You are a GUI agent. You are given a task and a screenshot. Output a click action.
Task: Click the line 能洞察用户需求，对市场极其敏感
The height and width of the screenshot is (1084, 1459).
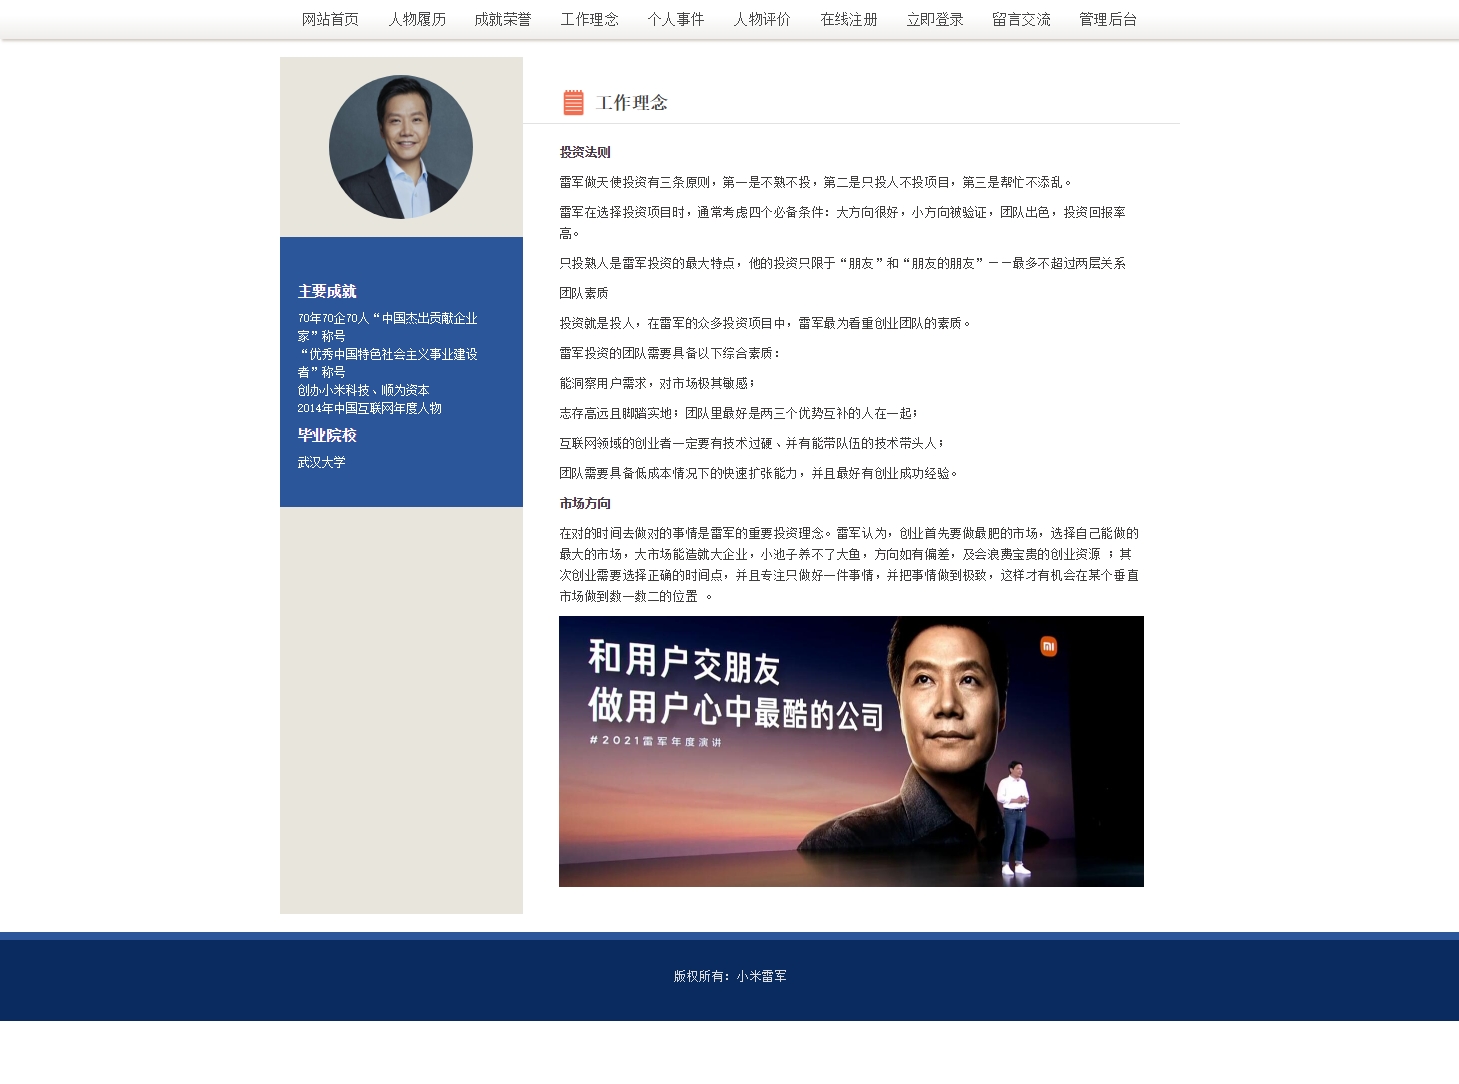tap(657, 383)
